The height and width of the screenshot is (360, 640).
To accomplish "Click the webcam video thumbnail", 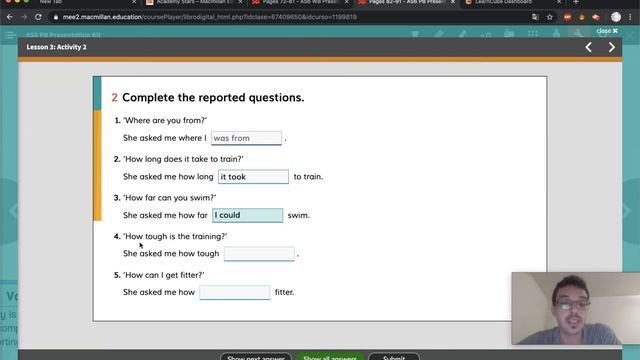I will coord(576,309).
